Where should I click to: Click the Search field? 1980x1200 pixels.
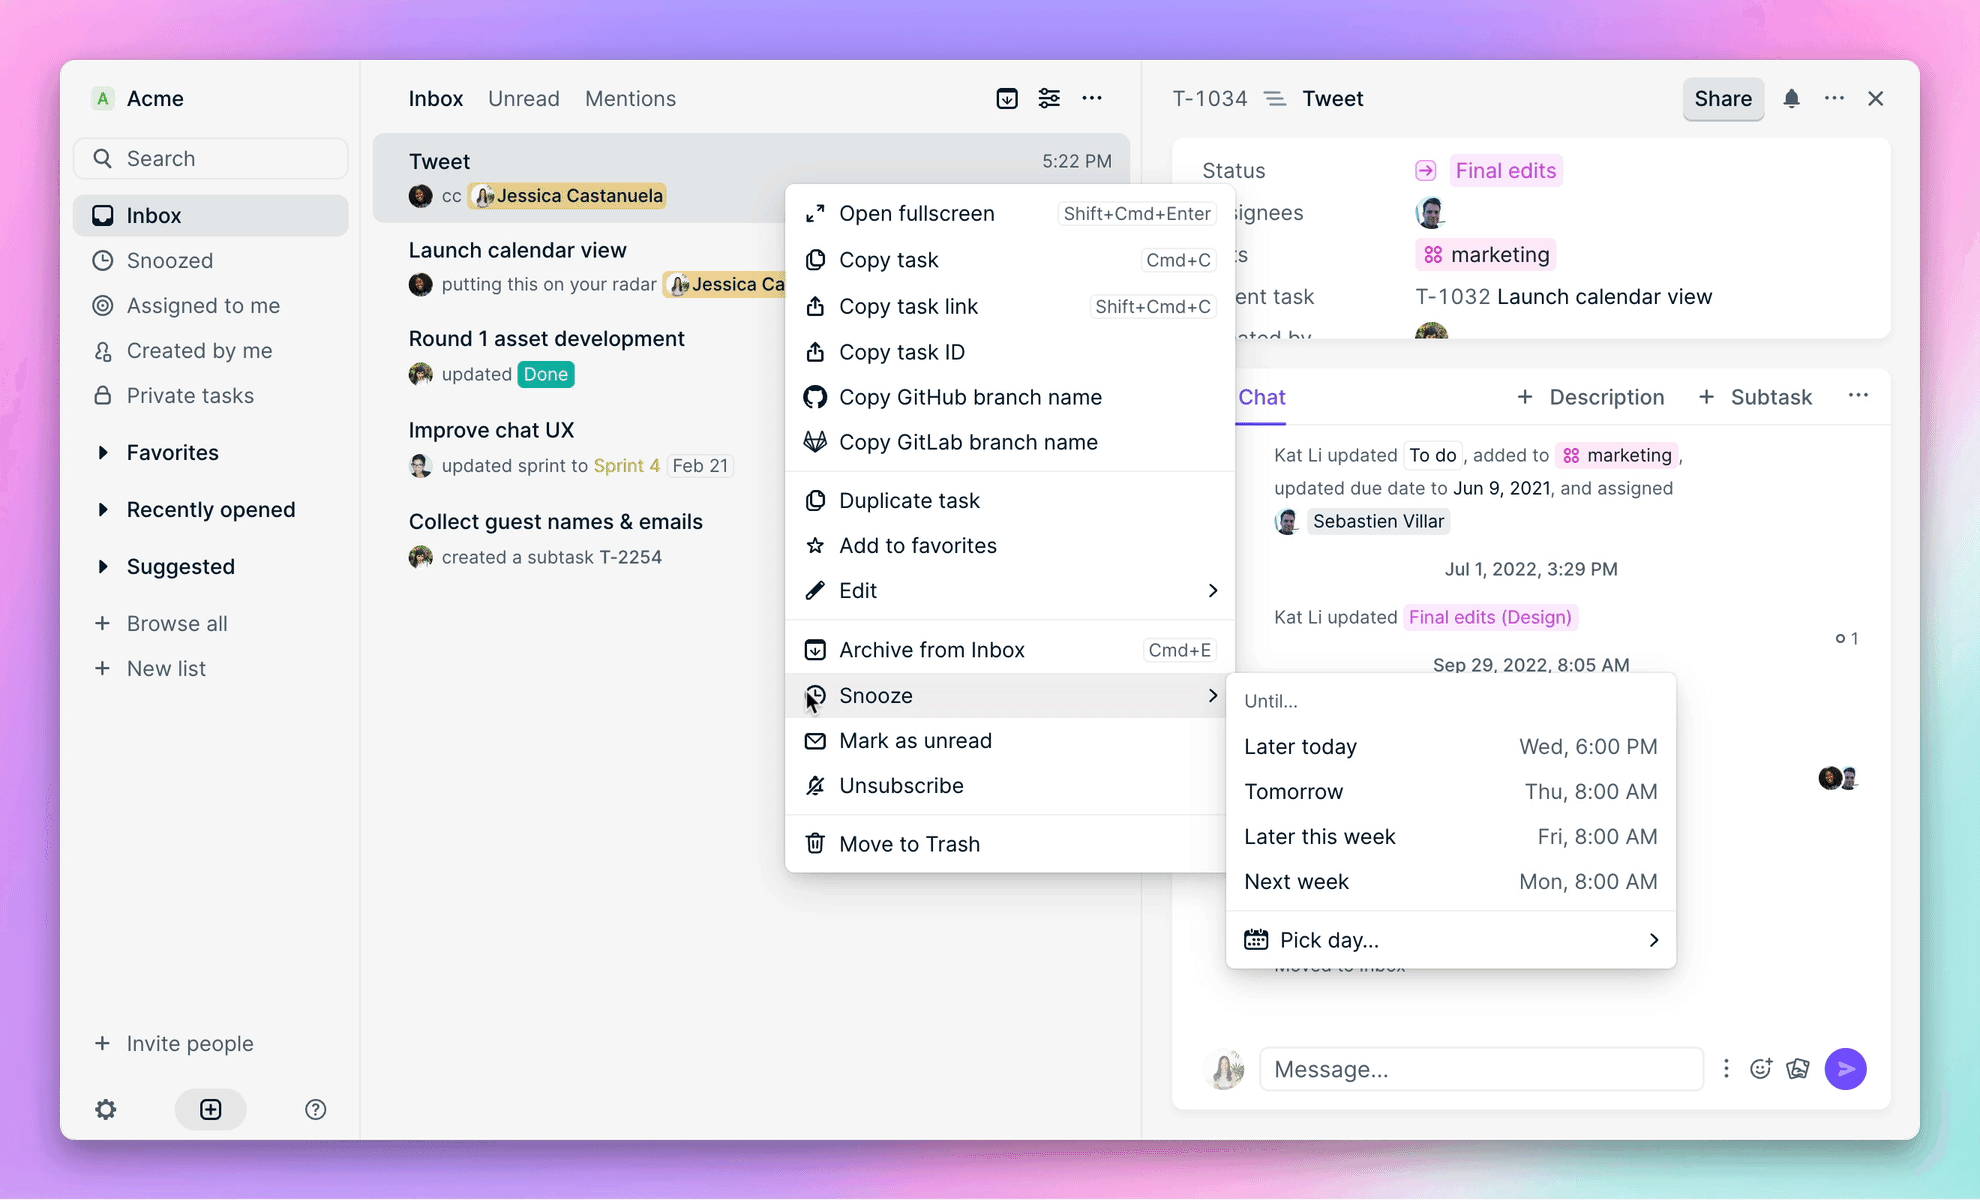tap(211, 158)
